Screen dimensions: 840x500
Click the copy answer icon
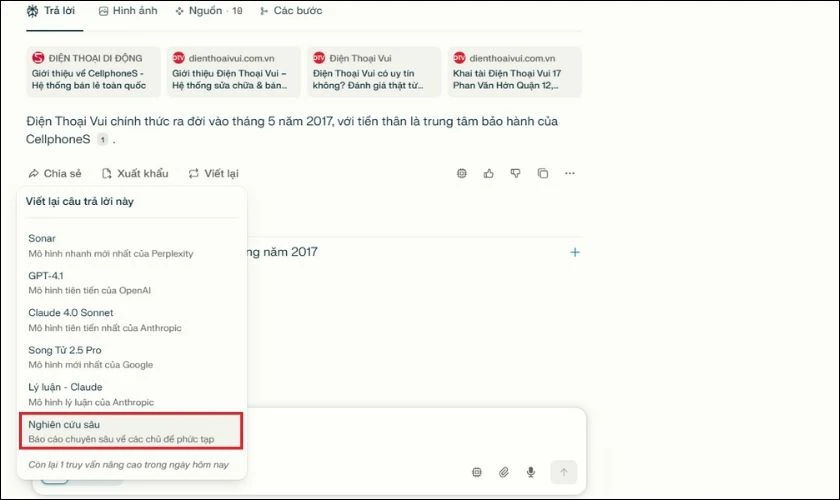coord(543,173)
